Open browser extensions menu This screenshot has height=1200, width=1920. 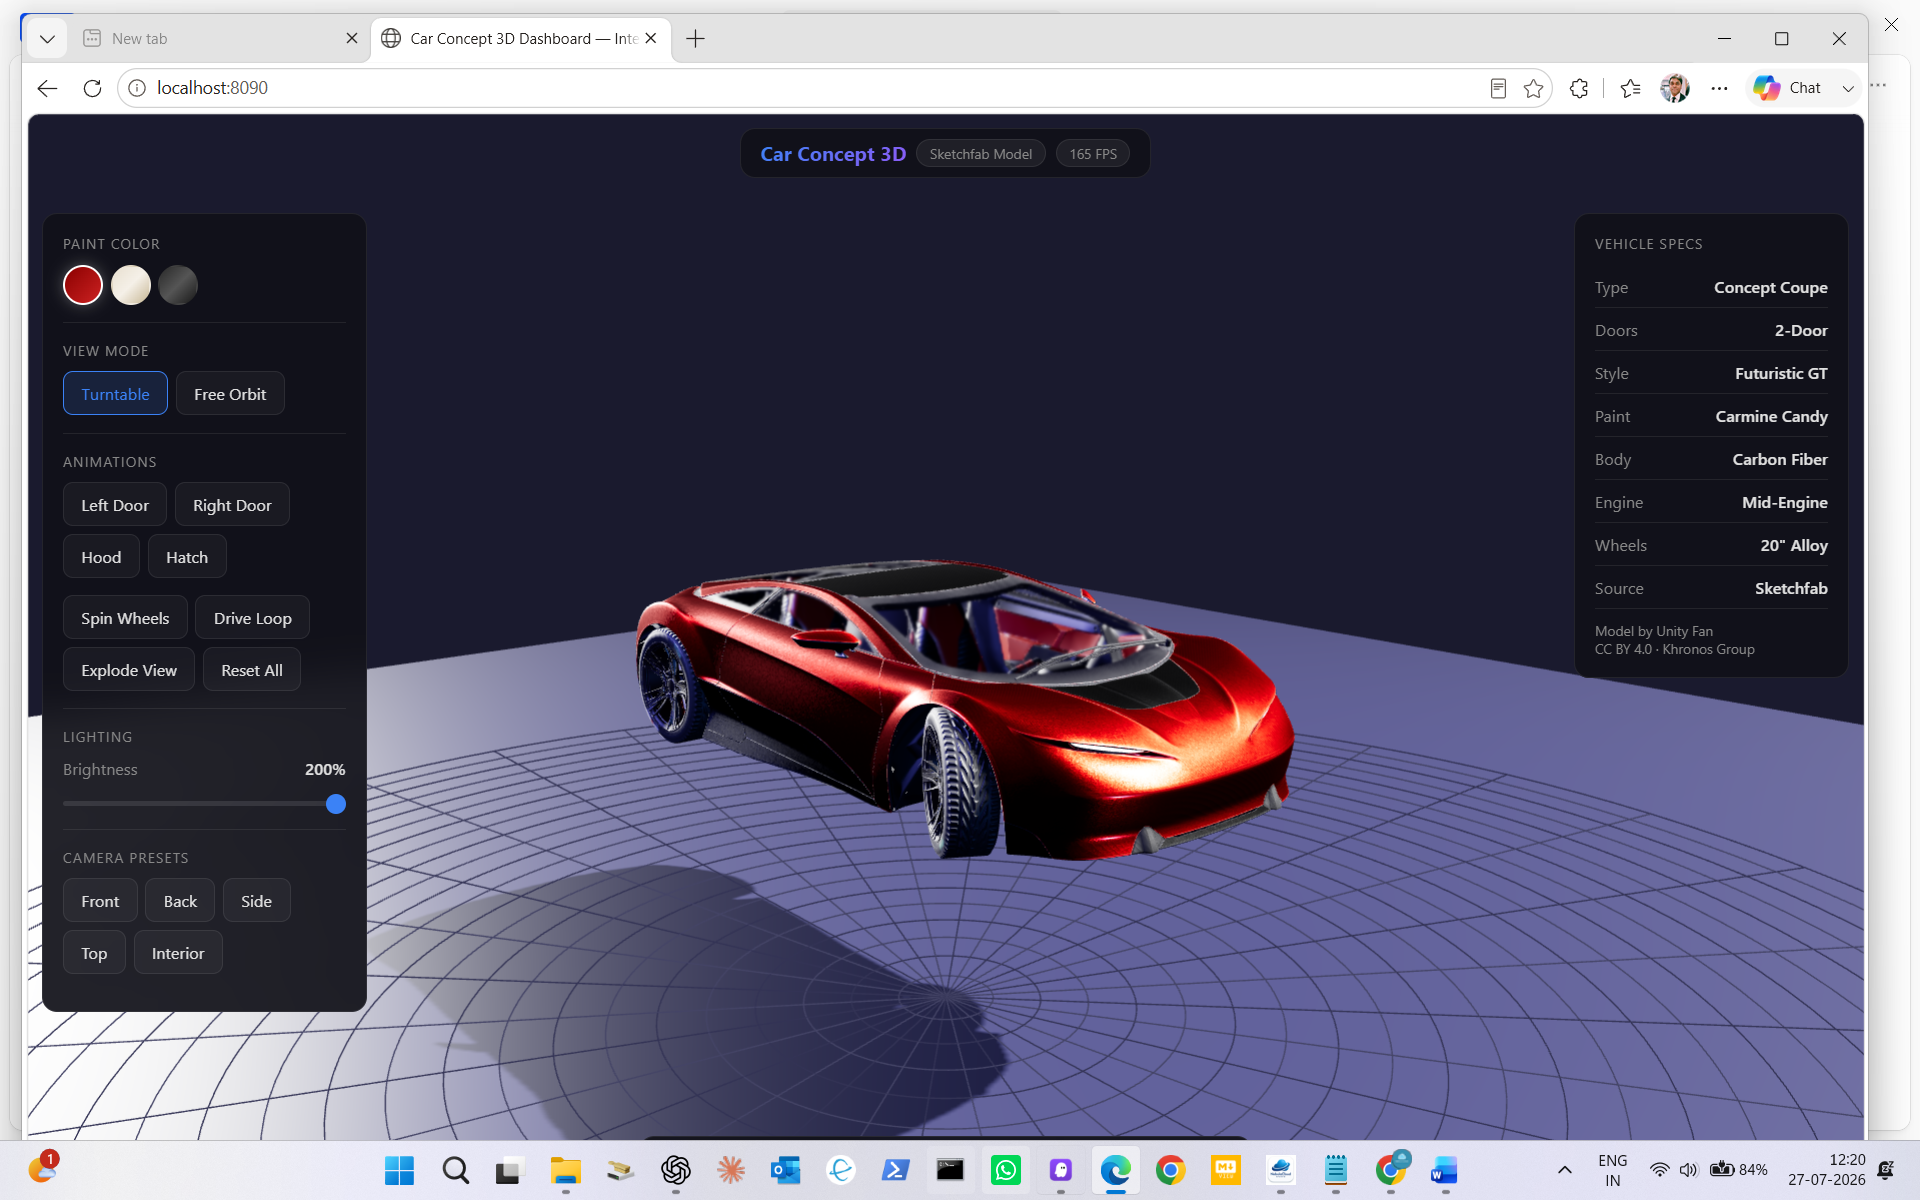tap(1579, 88)
